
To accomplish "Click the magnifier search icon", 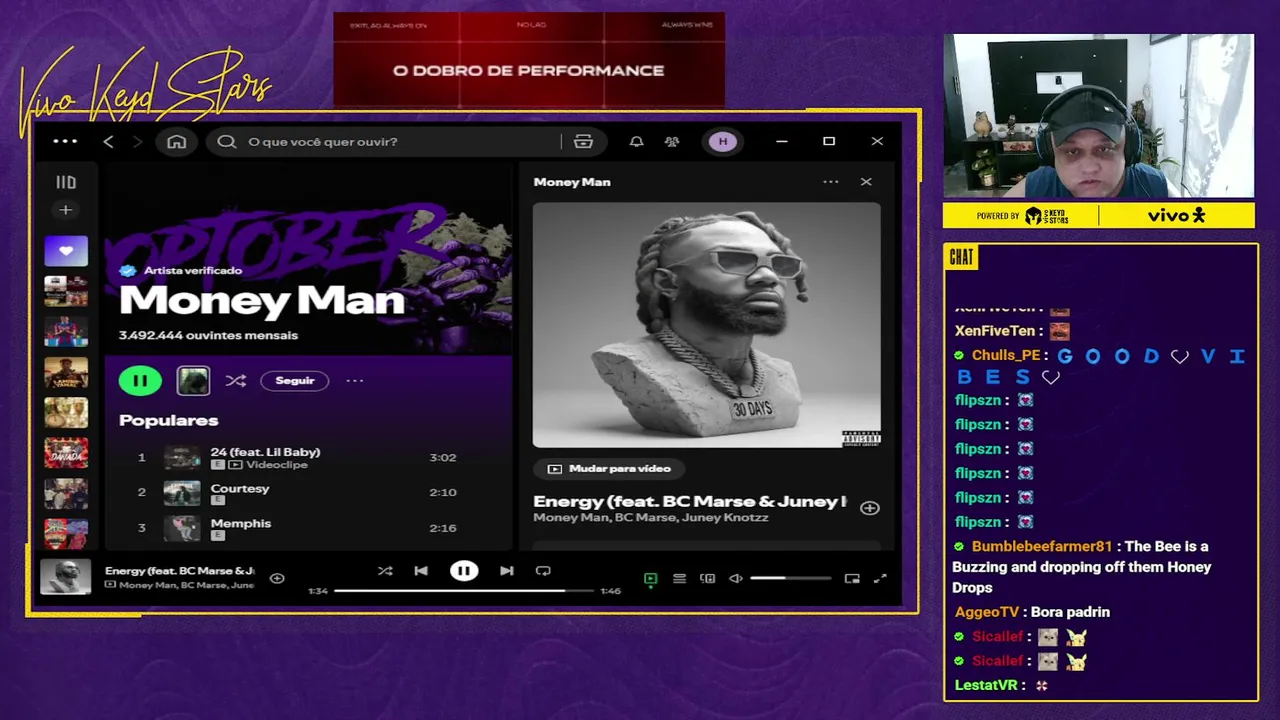I will tap(227, 142).
